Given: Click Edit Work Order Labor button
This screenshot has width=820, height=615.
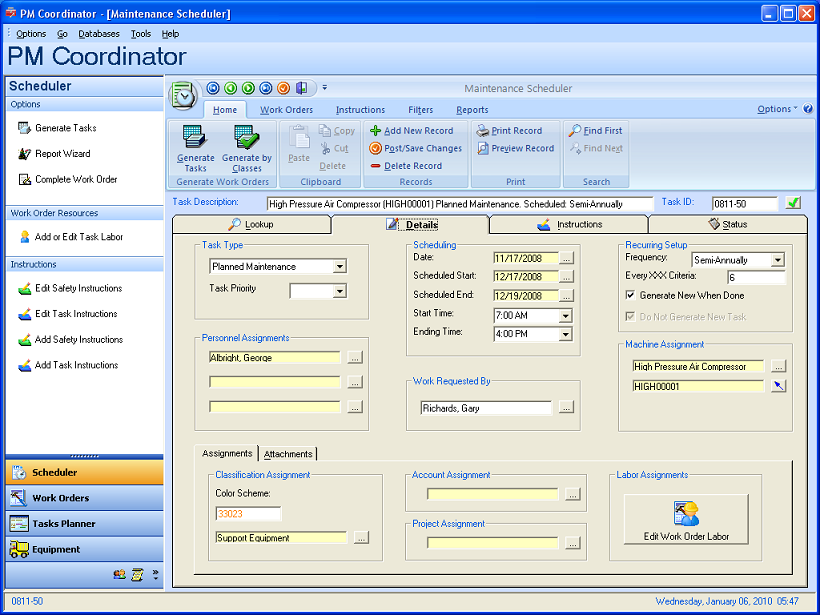Looking at the screenshot, I should pos(686,519).
